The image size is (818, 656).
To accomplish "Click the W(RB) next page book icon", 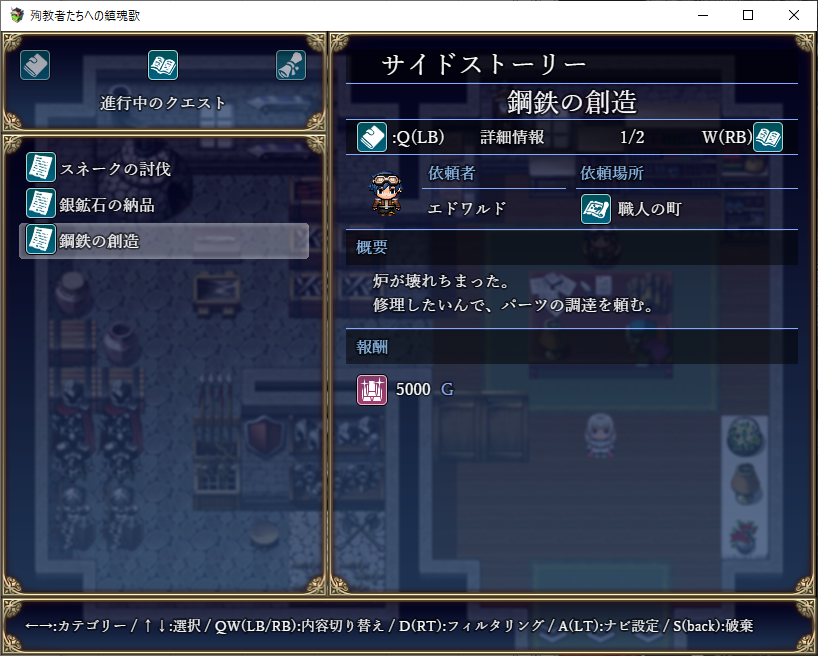I will (768, 137).
